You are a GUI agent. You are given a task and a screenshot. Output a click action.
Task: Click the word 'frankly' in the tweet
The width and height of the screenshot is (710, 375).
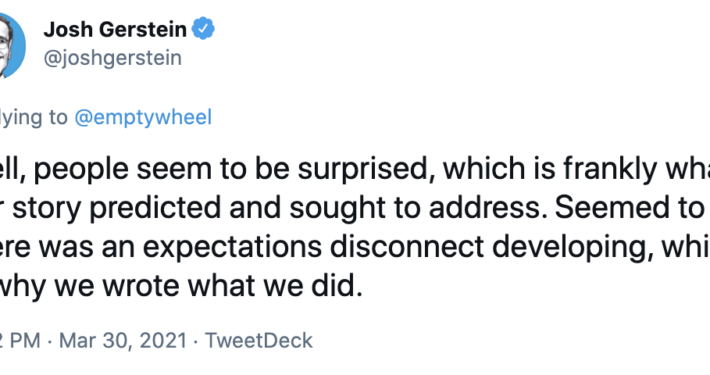pyautogui.click(x=609, y=169)
